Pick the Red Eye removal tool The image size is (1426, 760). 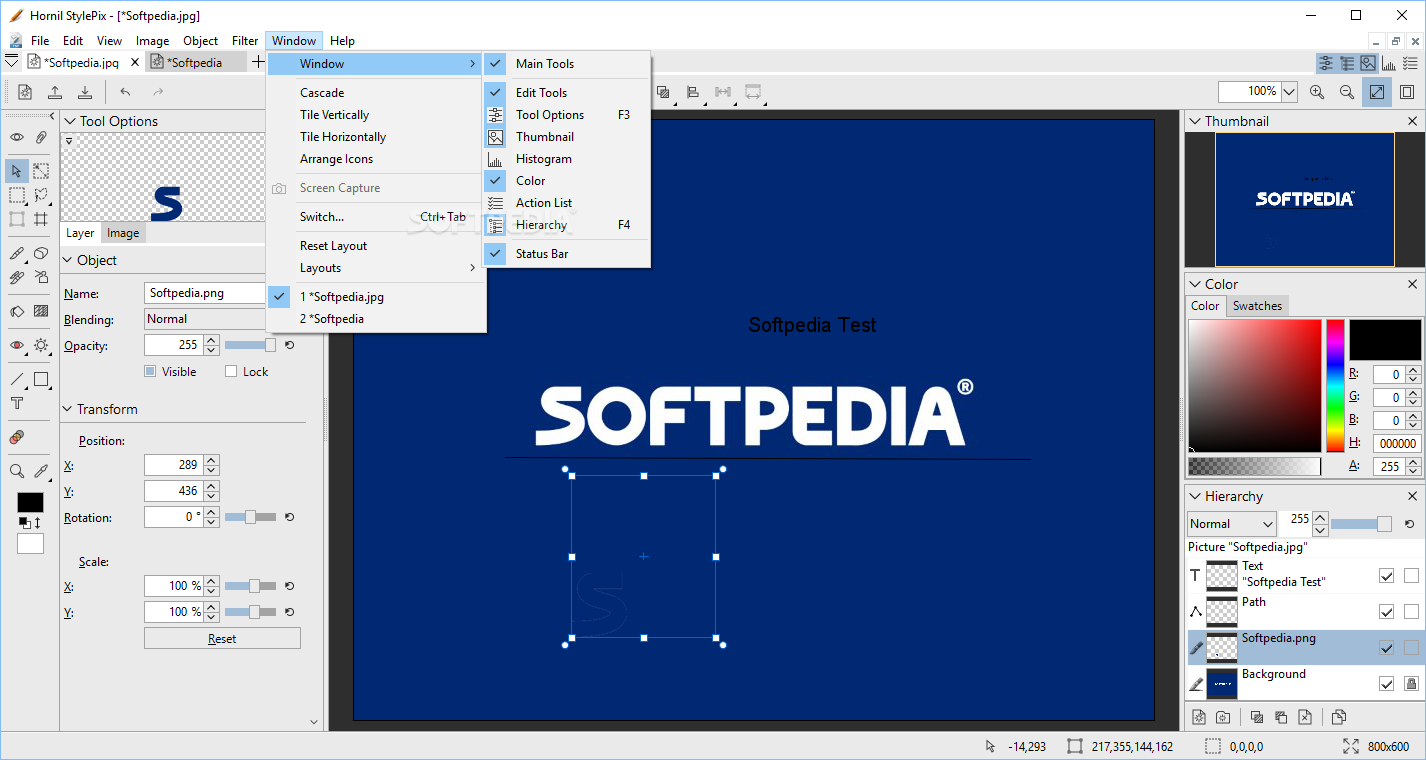point(17,345)
